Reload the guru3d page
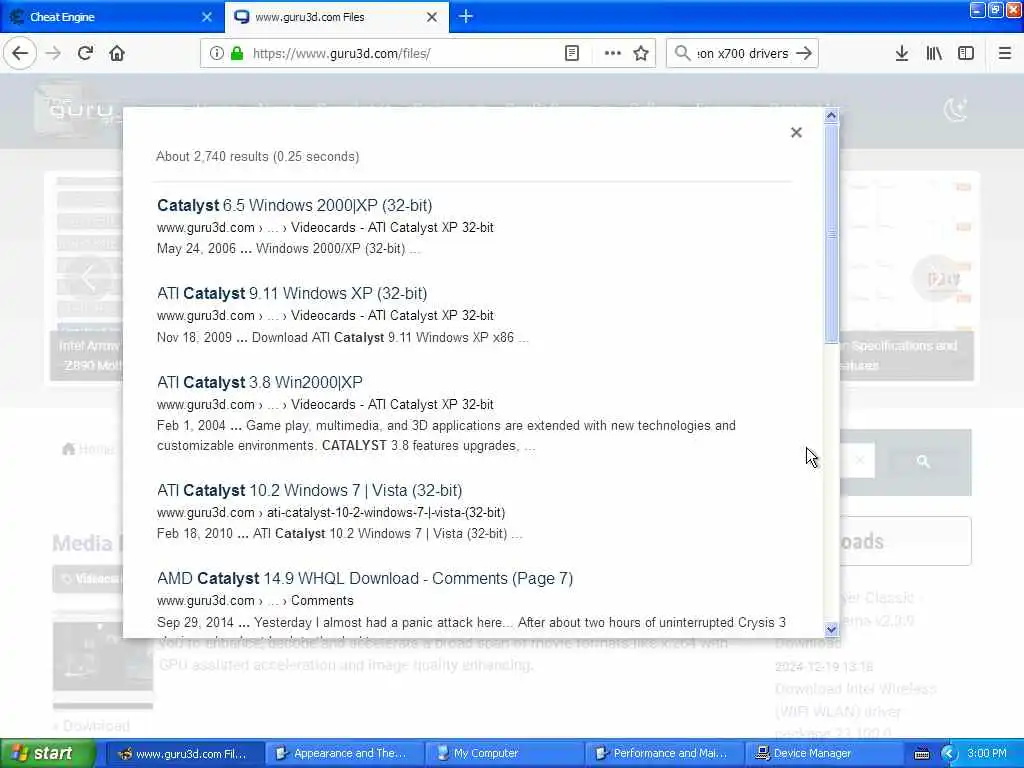 click(x=85, y=54)
